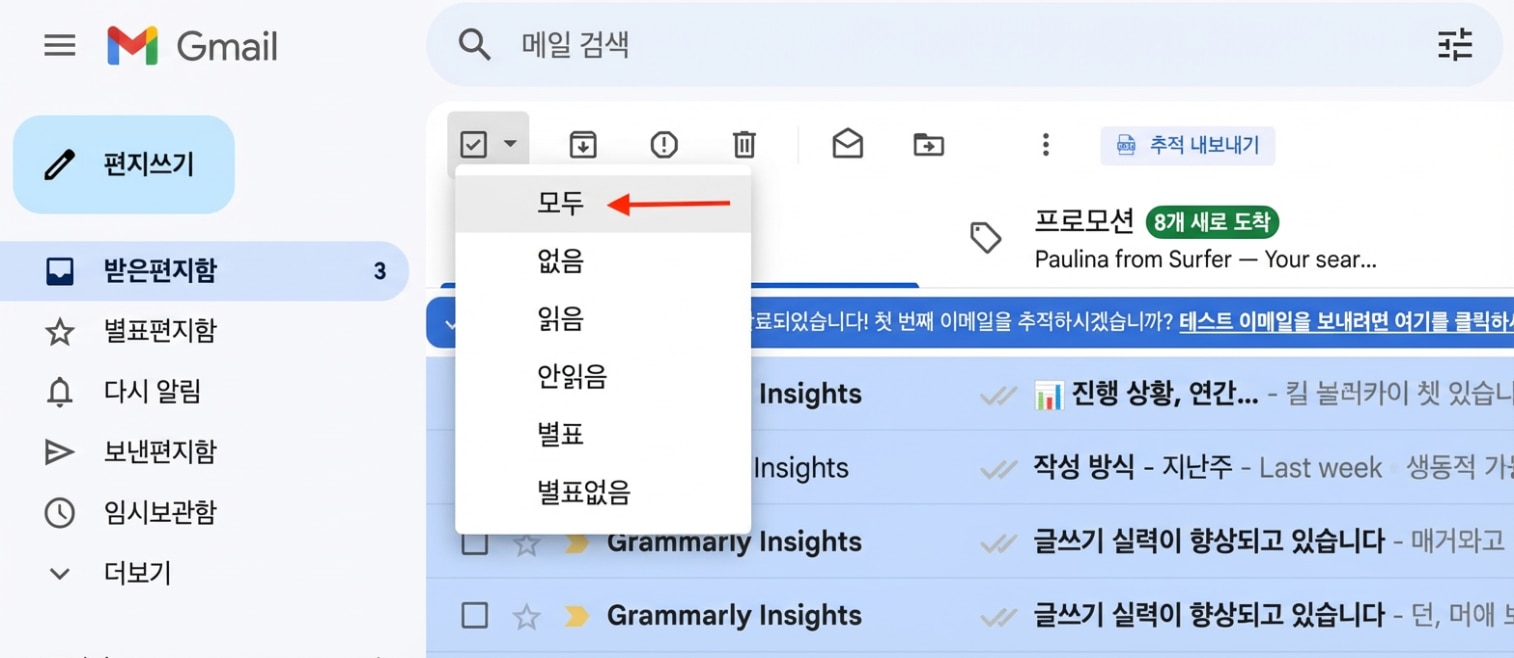Open the 프로모션 category tab
This screenshot has height=658, width=1514.
(x=1085, y=221)
